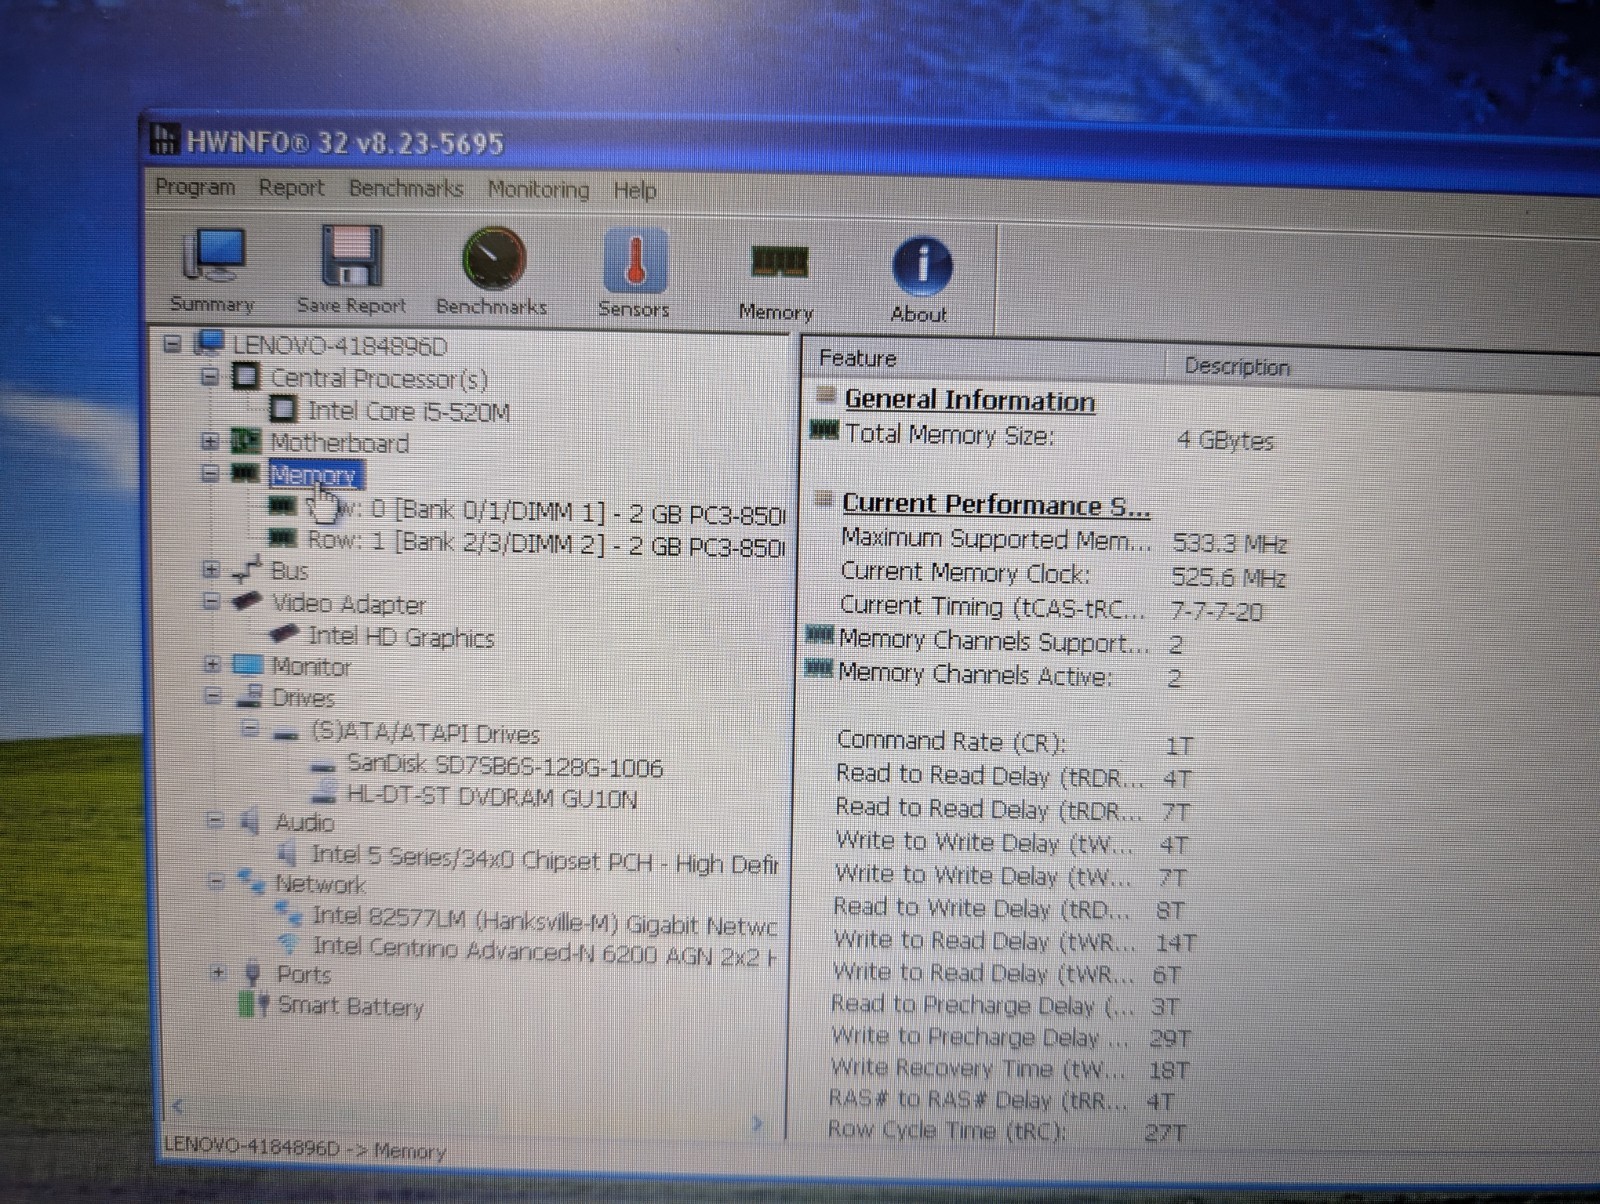Viewport: 1600px width, 1204px height.
Task: Click the Video Adapter card icon
Action: pos(246,602)
